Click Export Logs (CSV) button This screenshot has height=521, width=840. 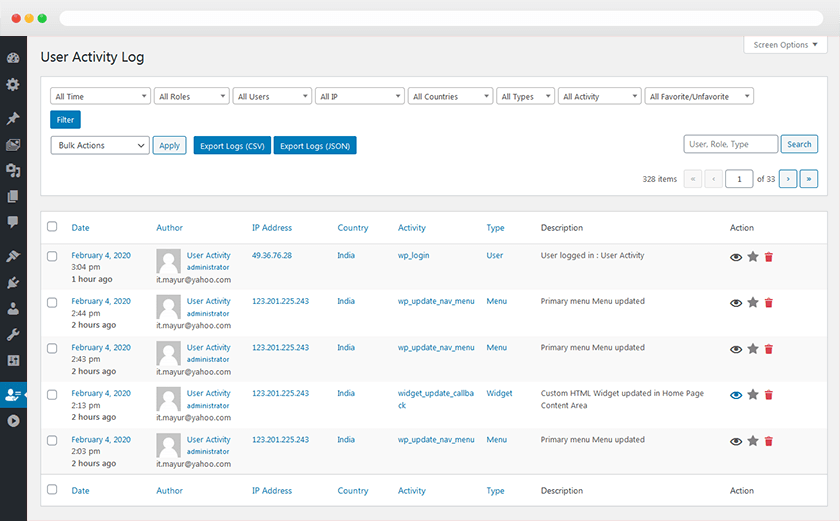pos(231,145)
